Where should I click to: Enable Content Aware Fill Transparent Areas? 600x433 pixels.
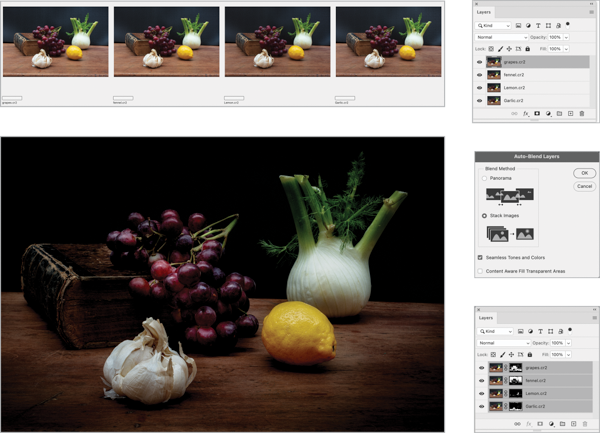click(480, 271)
